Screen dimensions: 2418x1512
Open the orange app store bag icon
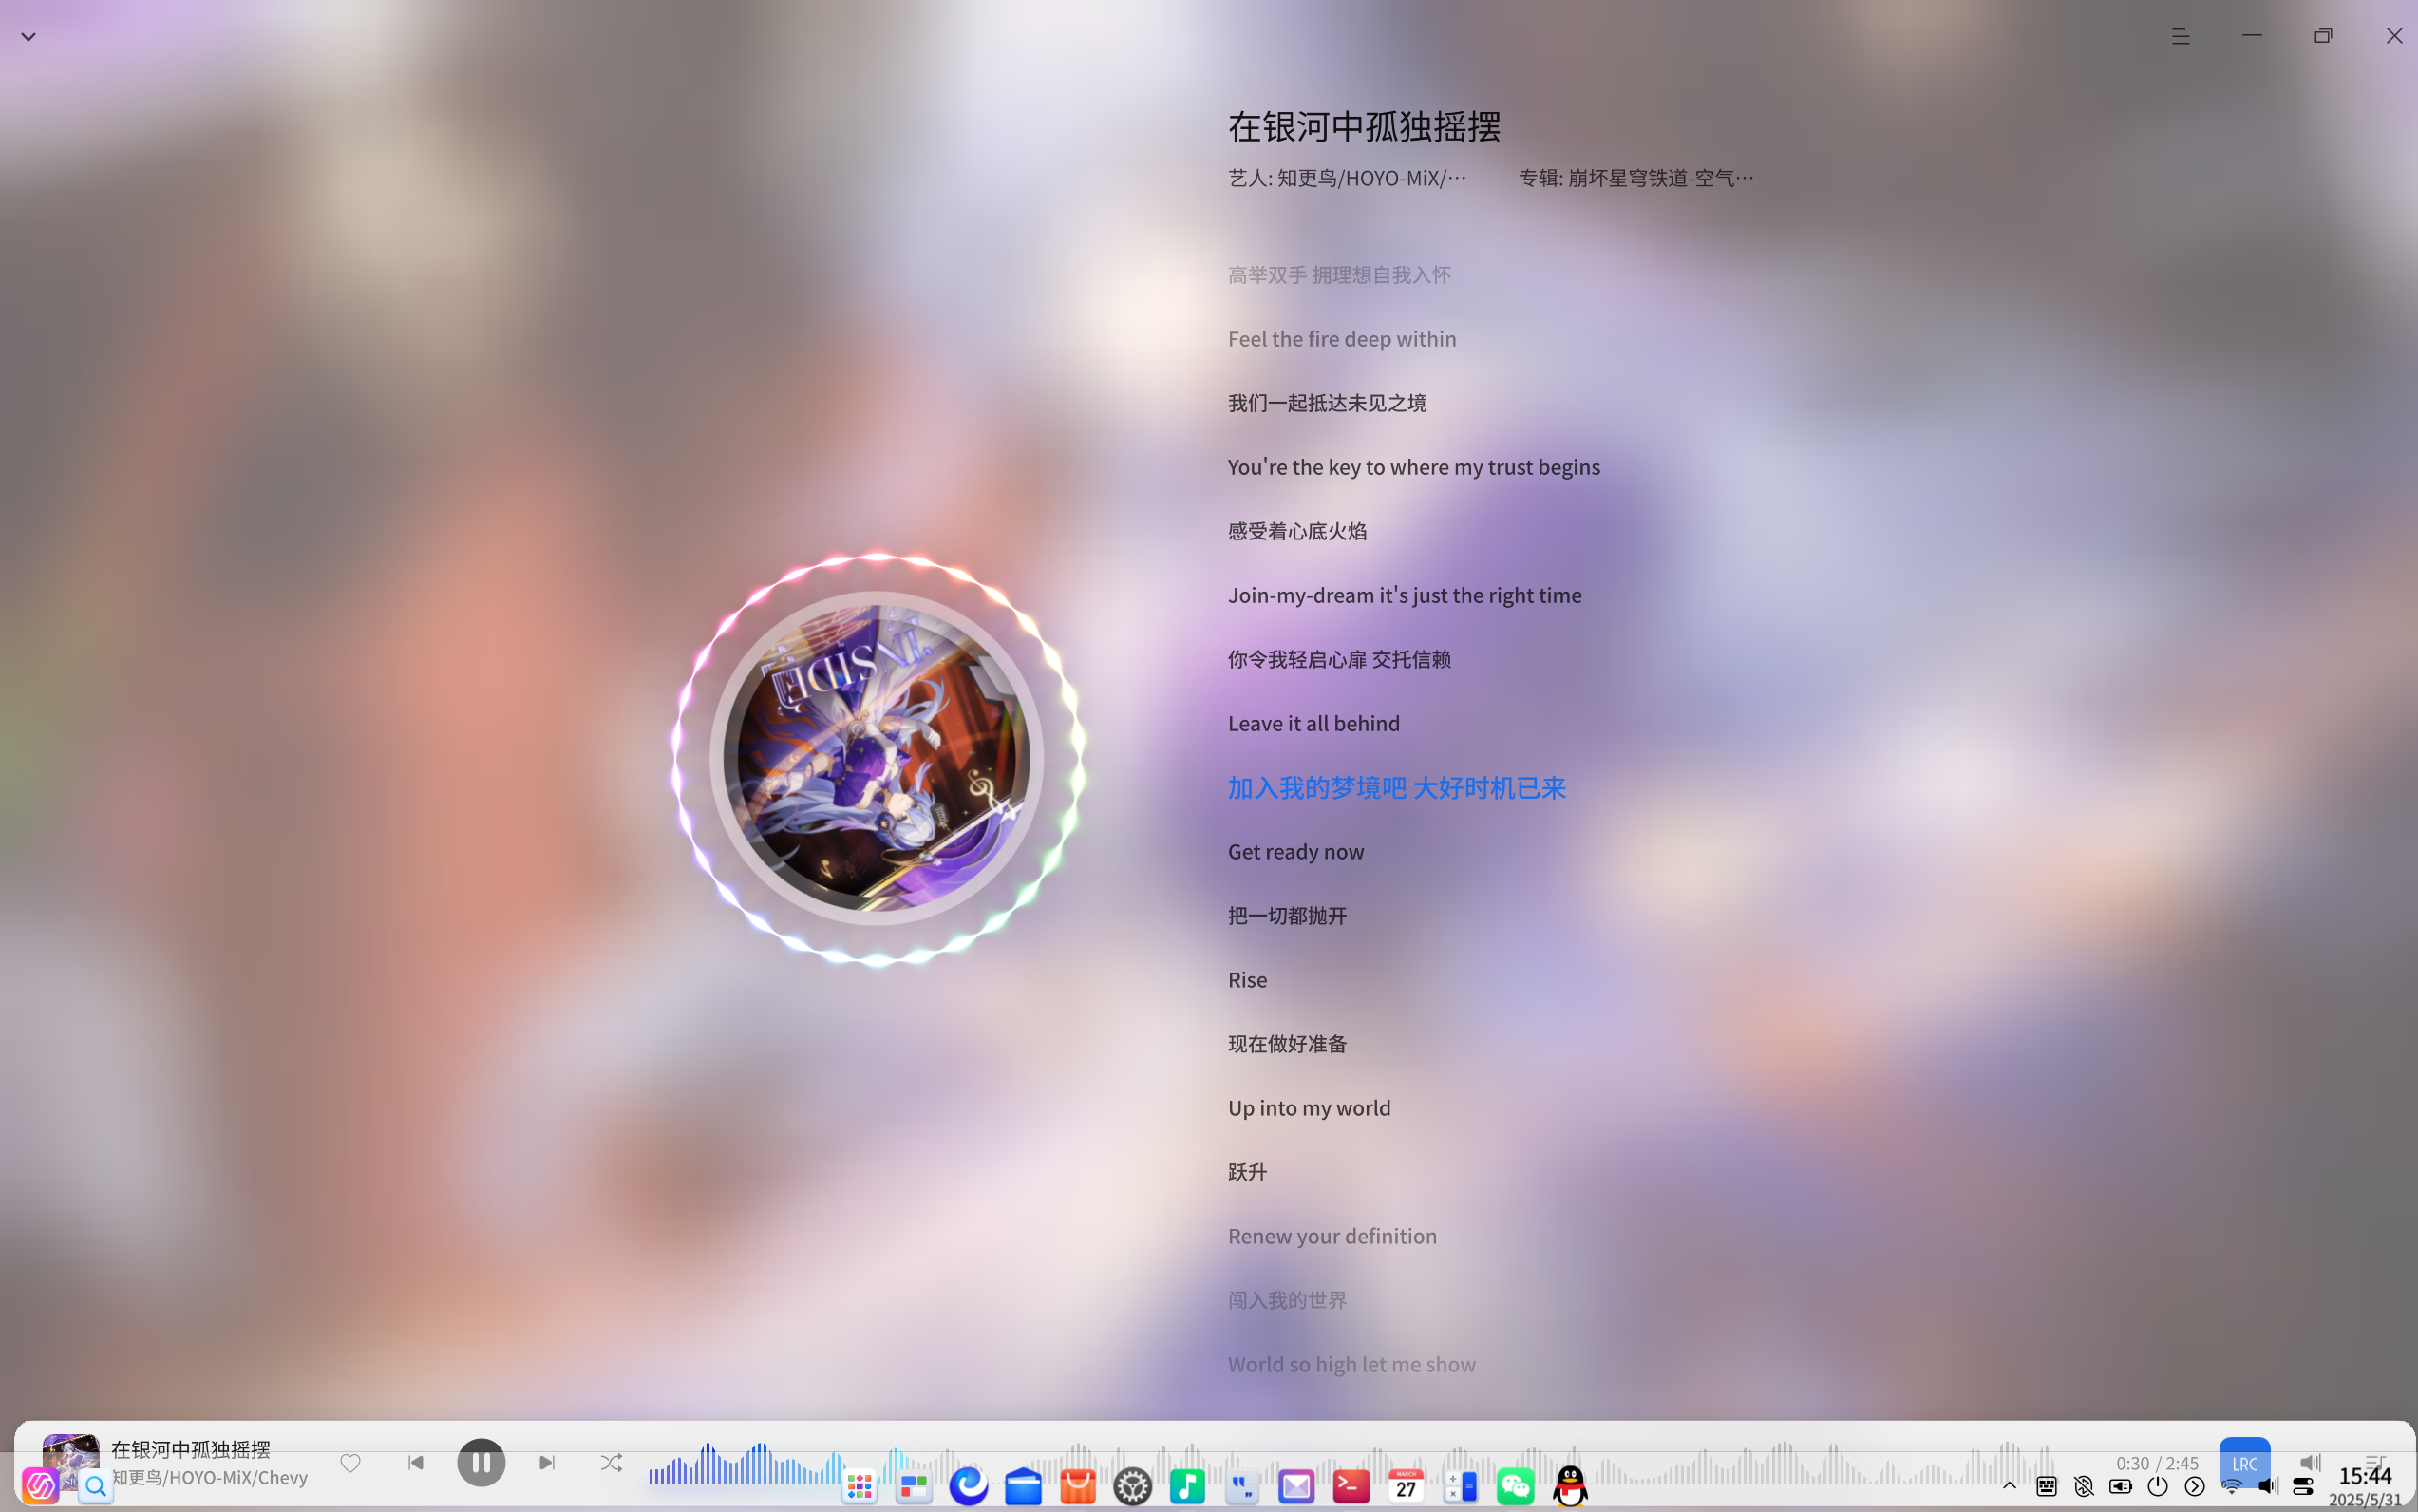(1078, 1487)
